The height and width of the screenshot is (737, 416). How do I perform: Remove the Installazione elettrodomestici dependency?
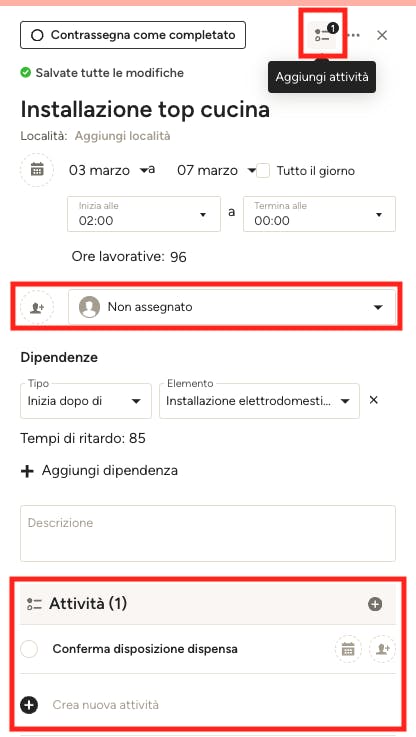(374, 400)
